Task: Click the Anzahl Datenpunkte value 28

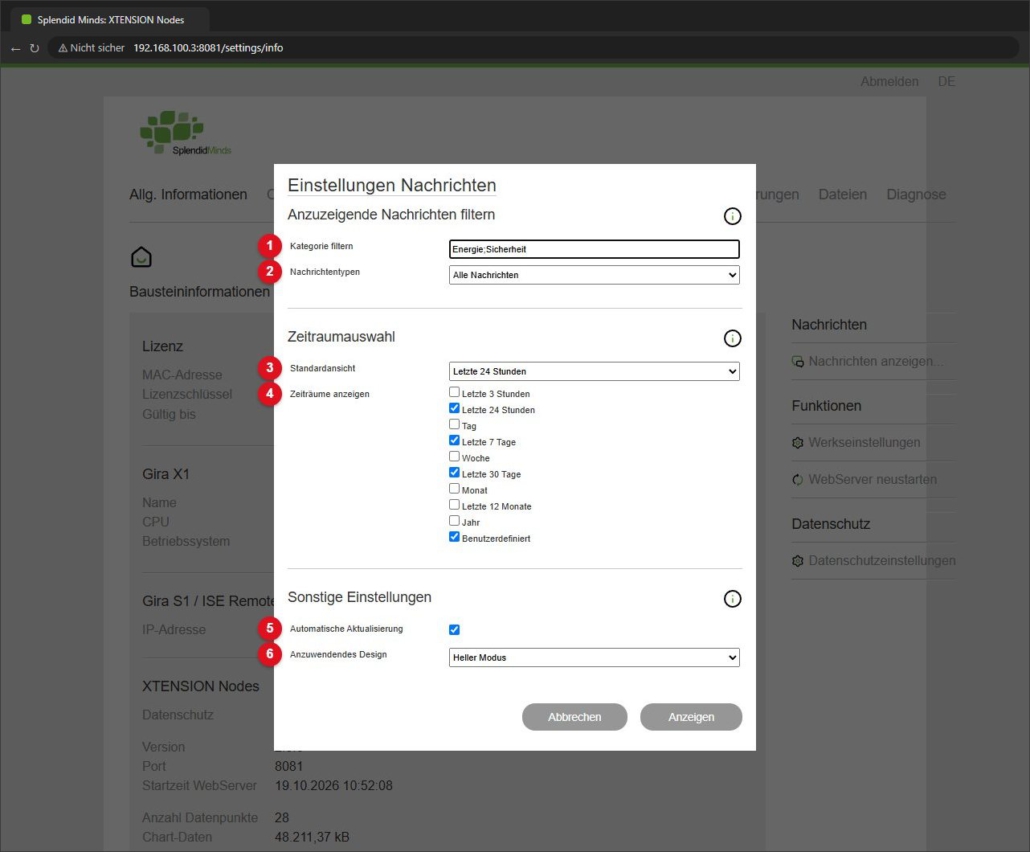Action: [x=282, y=818]
